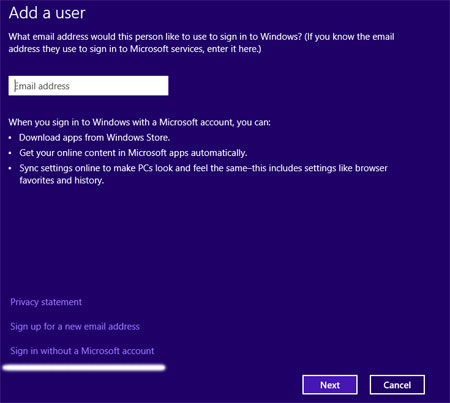The image size is (450, 403).
Task: Proceed using the highlighted Next button
Action: tap(330, 385)
